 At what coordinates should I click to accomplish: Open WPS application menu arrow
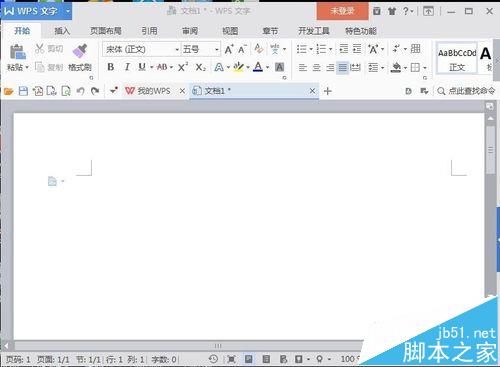[x=68, y=11]
